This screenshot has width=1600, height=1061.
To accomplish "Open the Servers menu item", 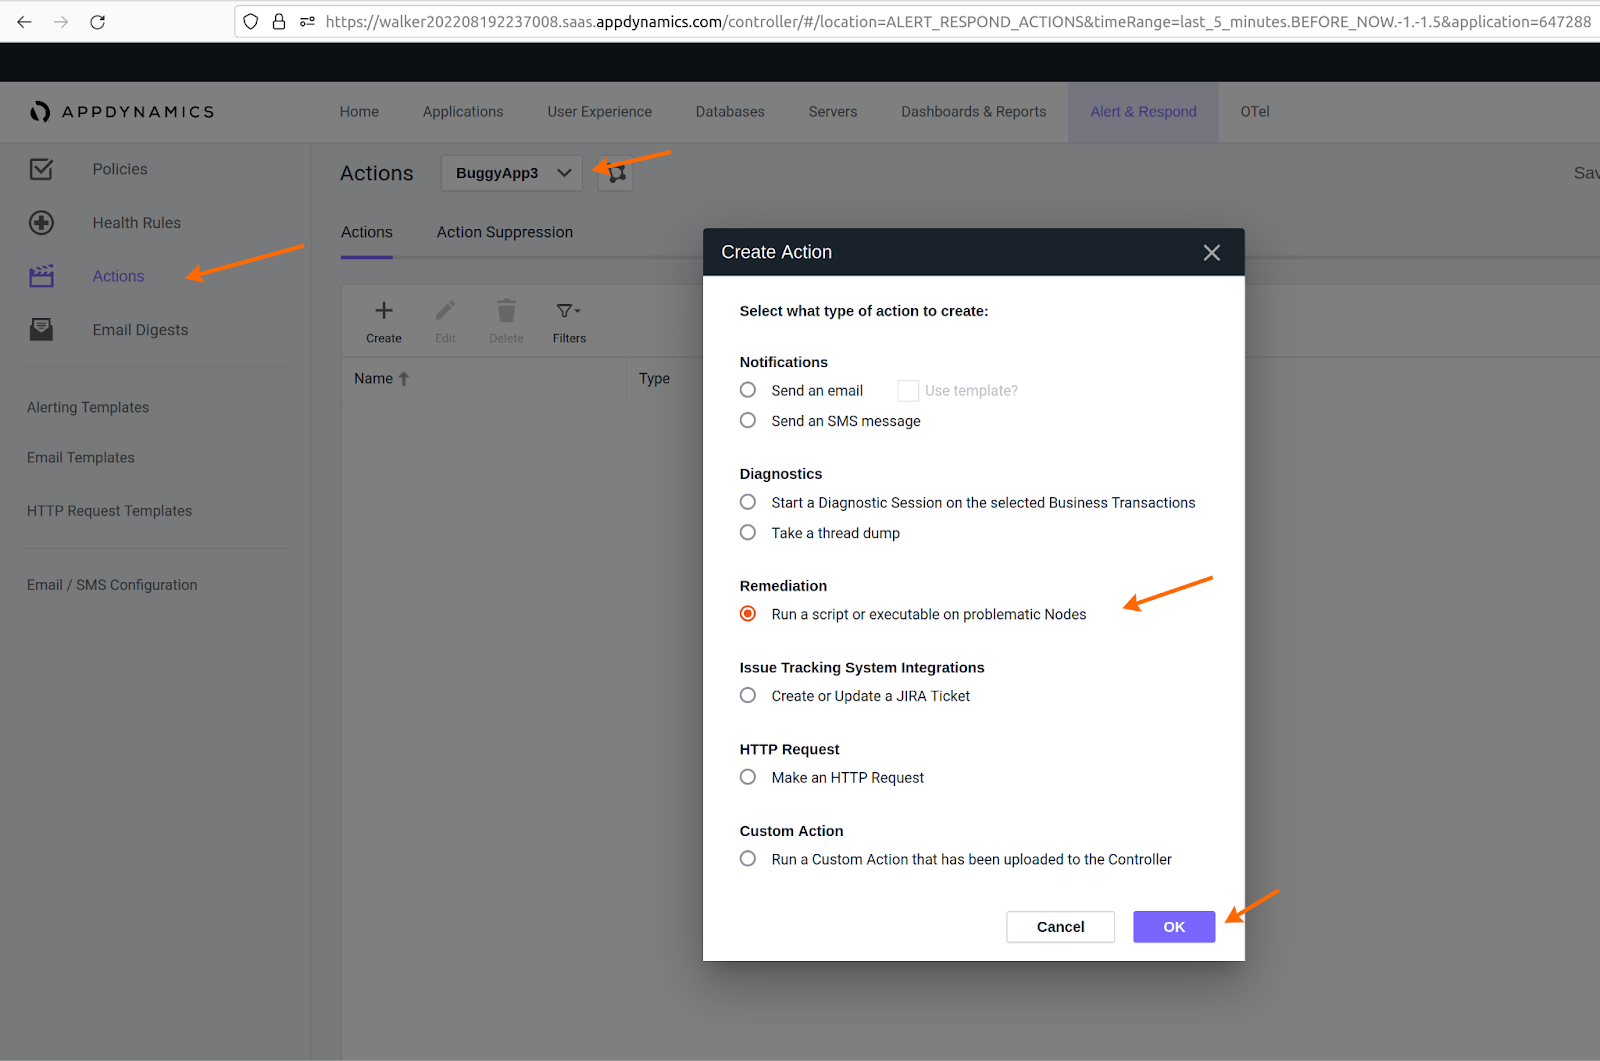I will click(833, 112).
